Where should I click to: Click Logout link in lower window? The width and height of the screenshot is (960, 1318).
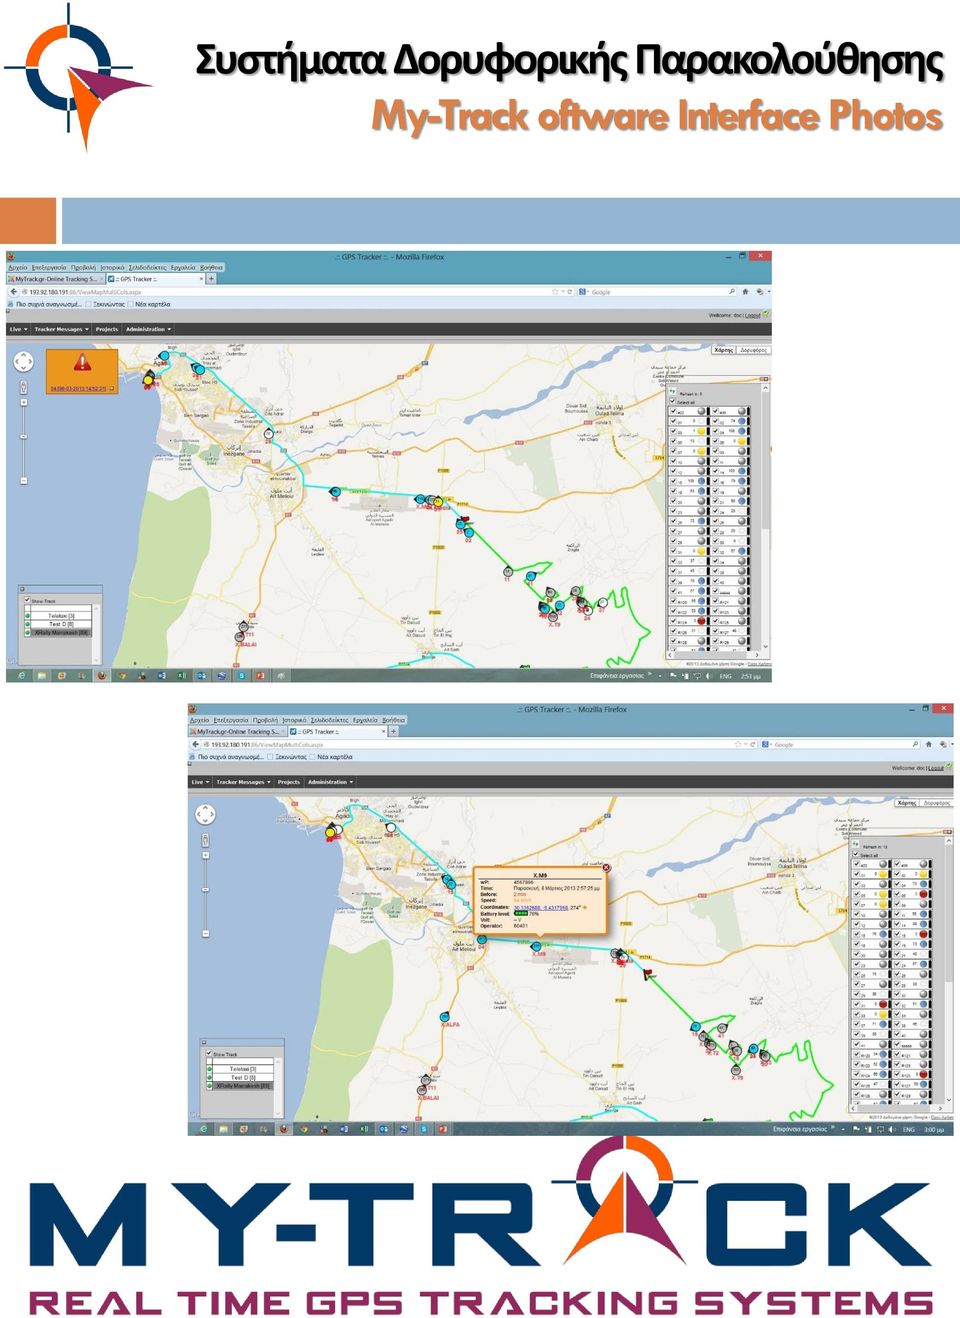[935, 768]
